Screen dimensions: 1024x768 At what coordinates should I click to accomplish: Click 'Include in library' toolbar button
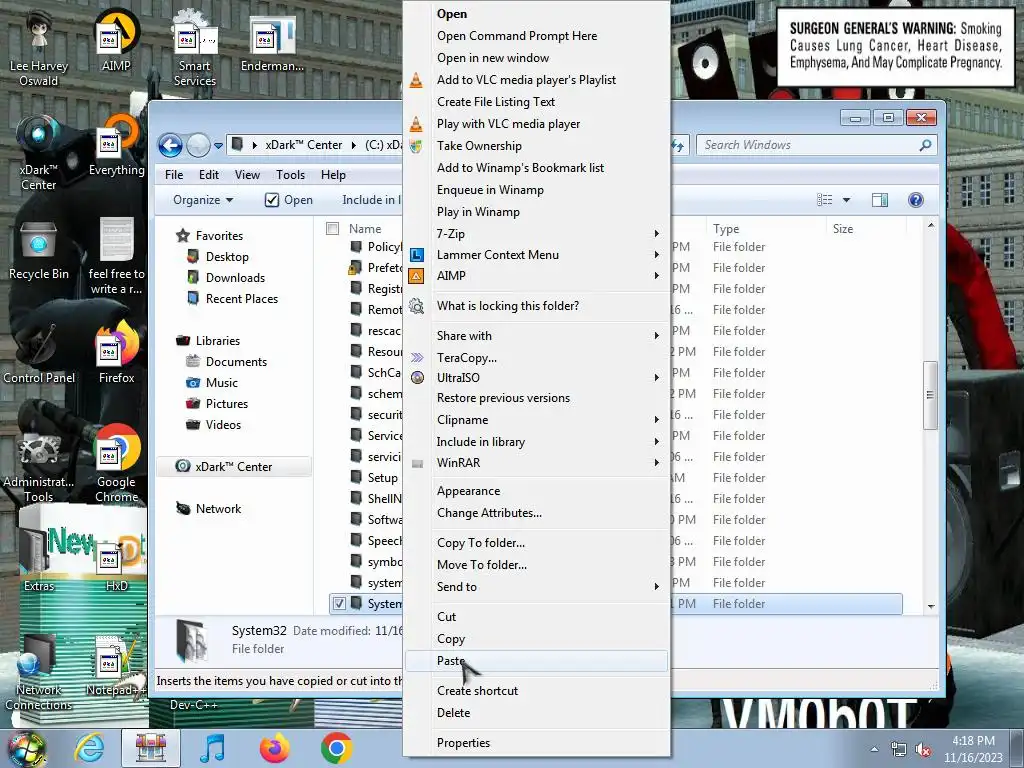pos(371,200)
